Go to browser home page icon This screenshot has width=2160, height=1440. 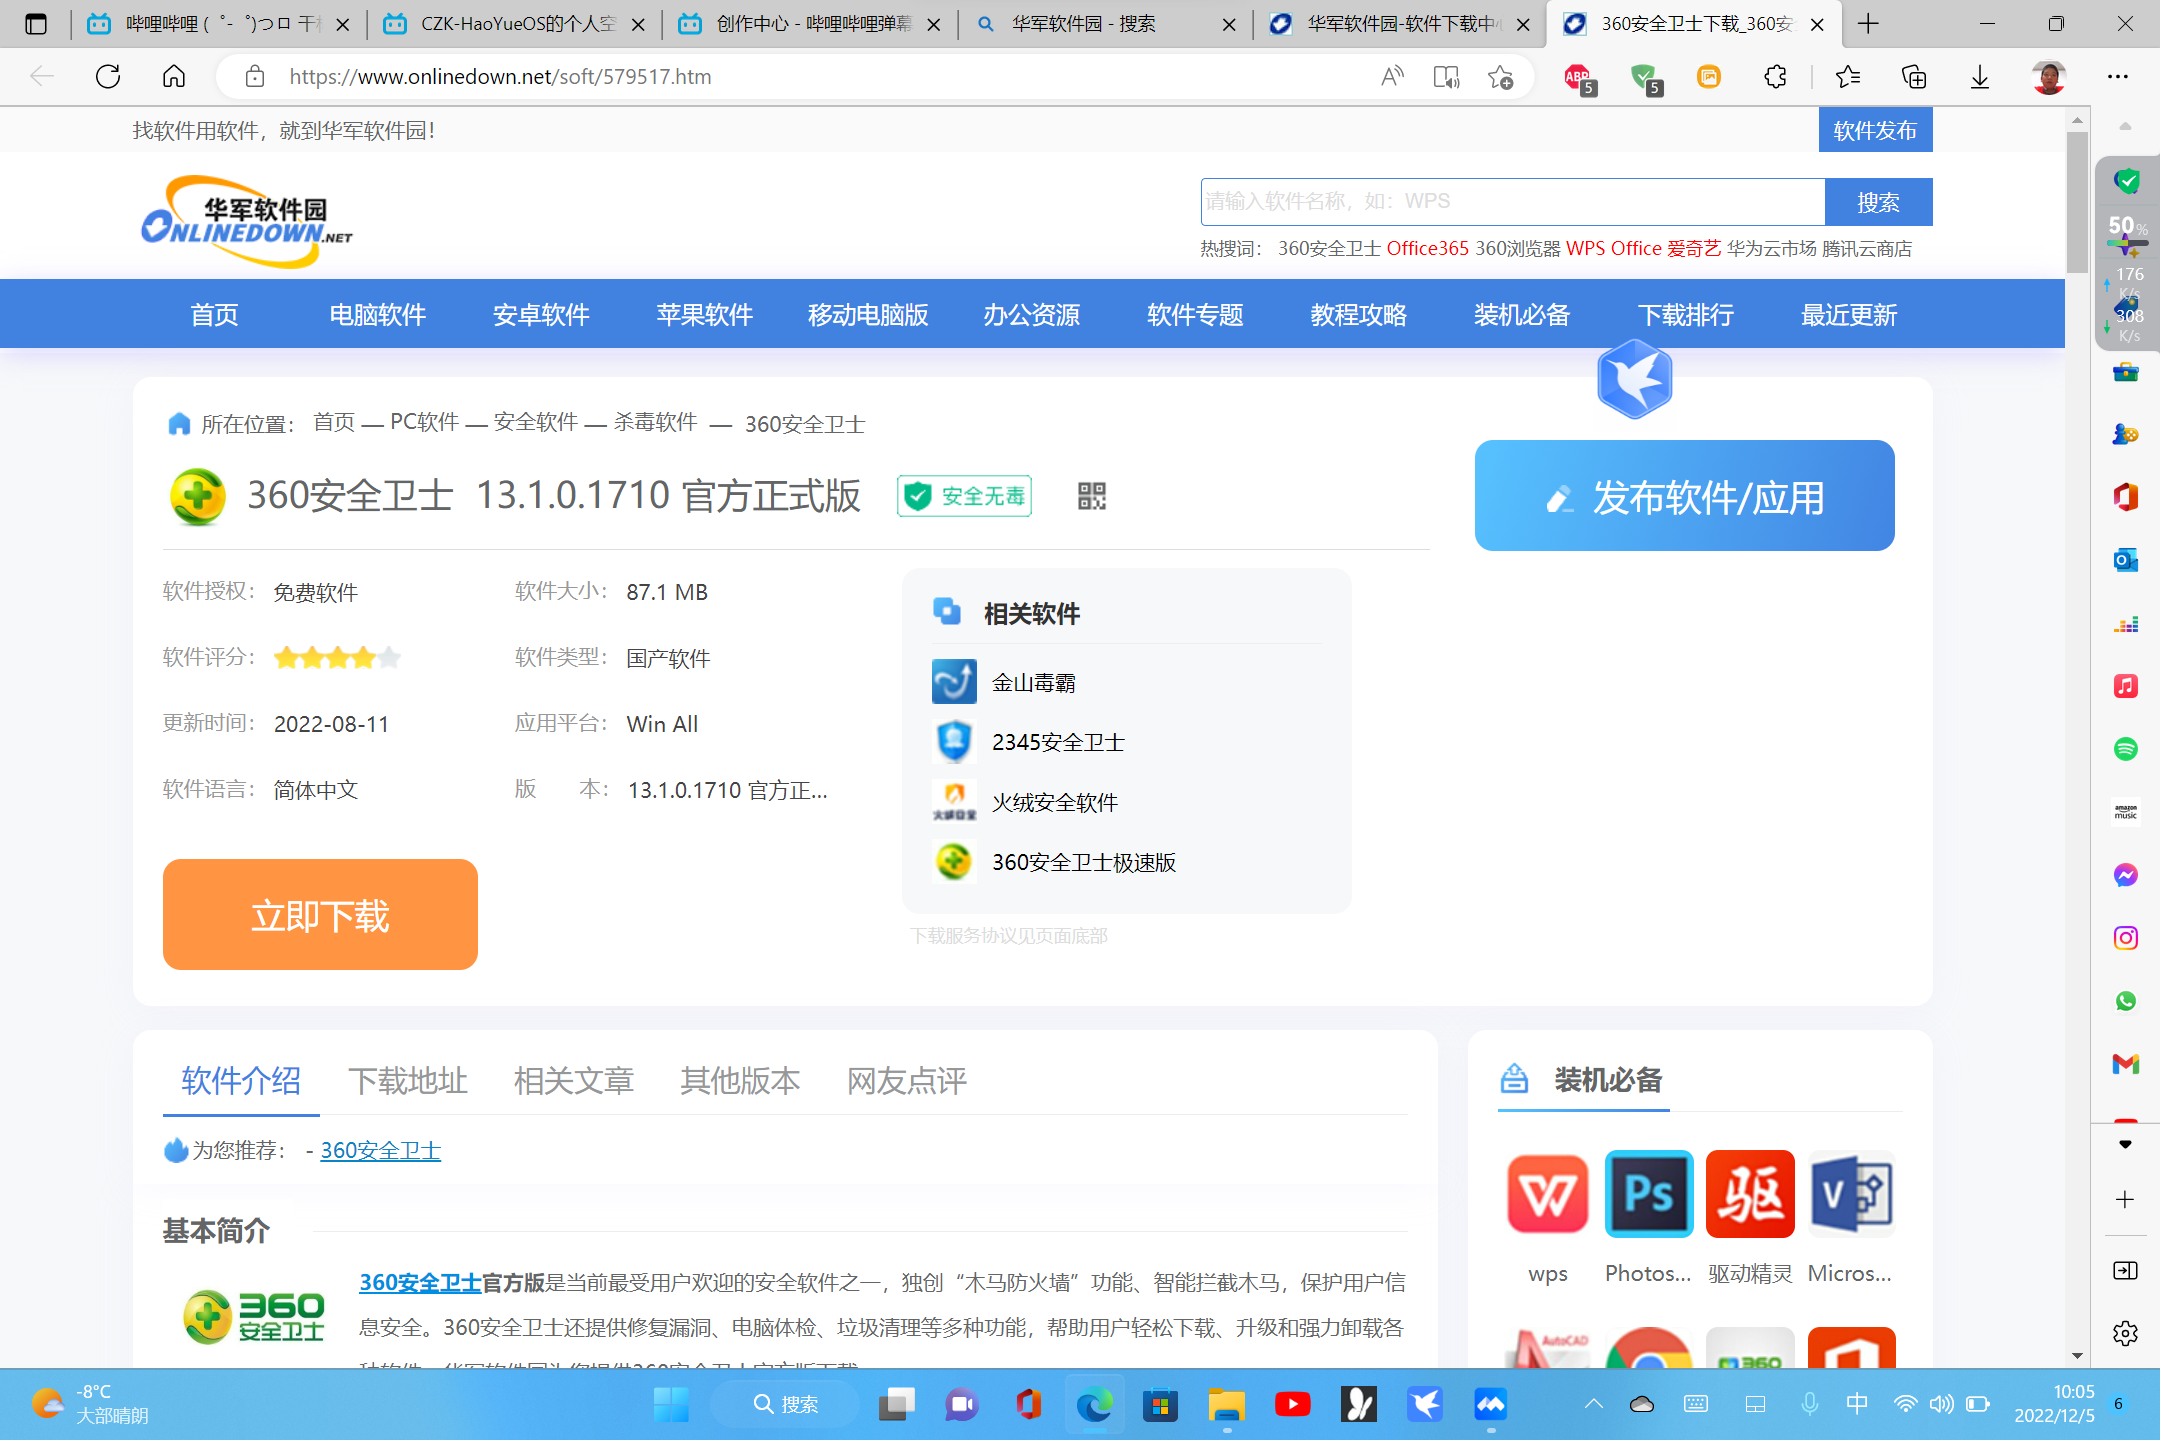(174, 77)
